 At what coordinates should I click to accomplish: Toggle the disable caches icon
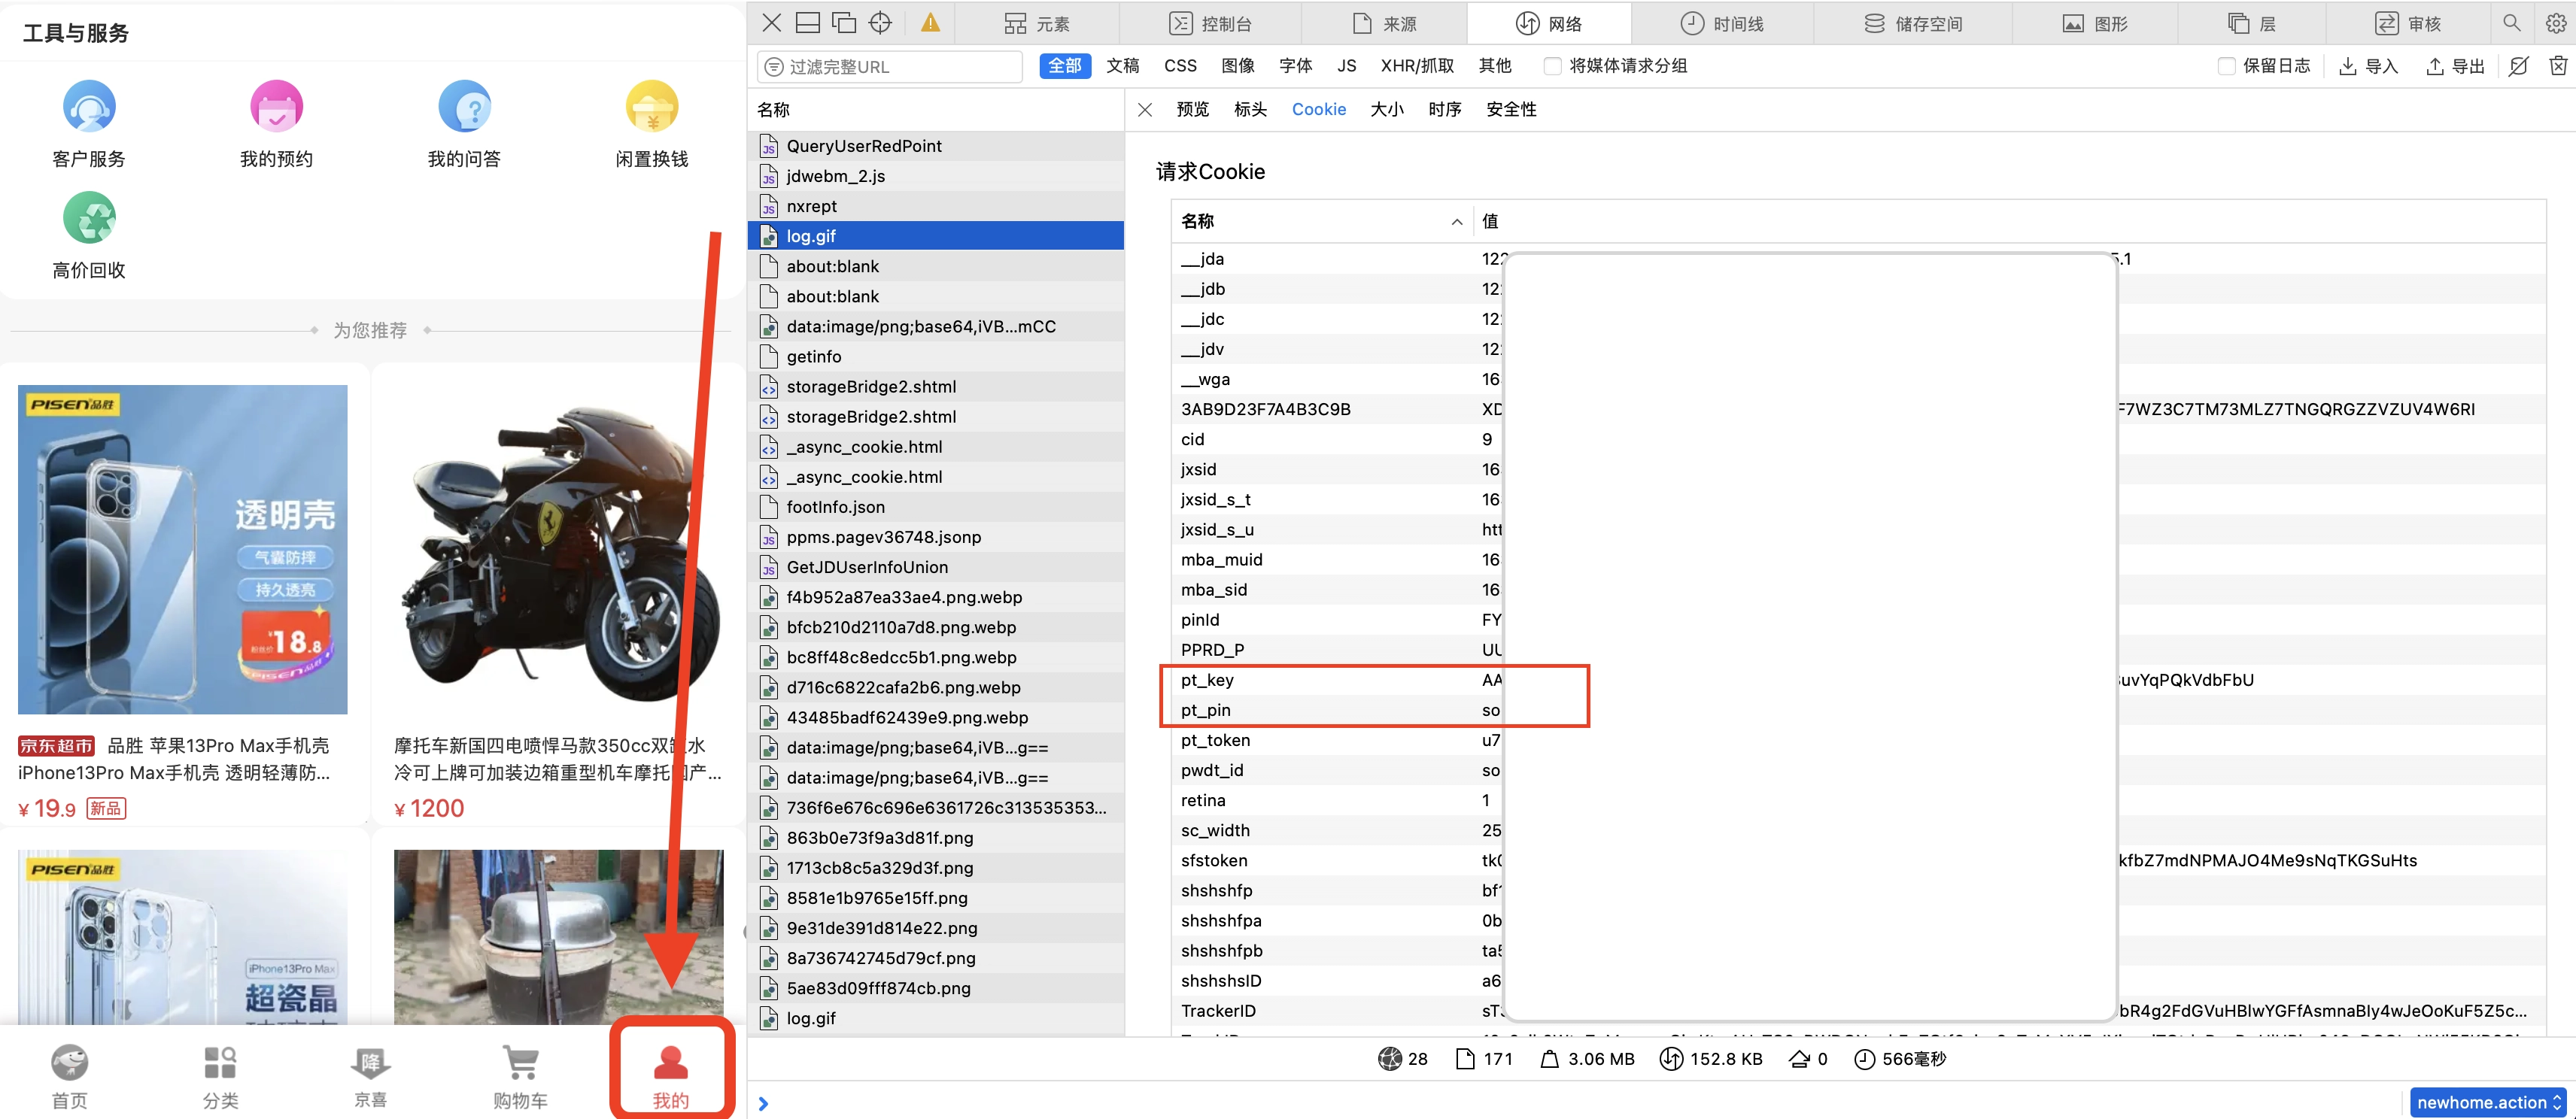click(2518, 66)
